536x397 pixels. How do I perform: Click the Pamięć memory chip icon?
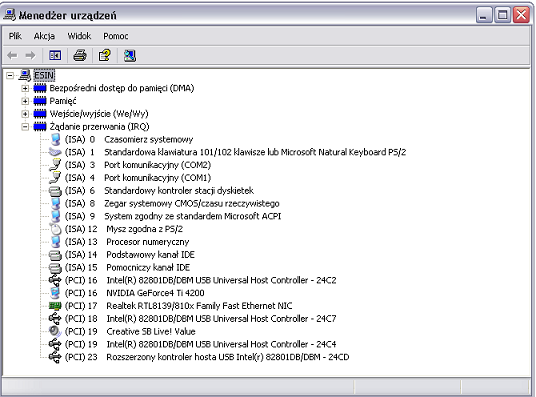click(x=40, y=101)
